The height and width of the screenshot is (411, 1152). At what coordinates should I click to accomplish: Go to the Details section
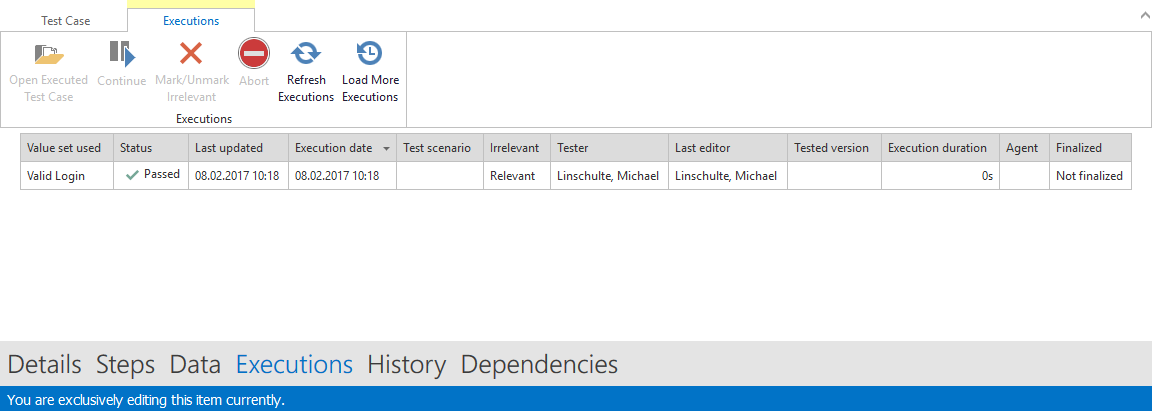point(44,364)
